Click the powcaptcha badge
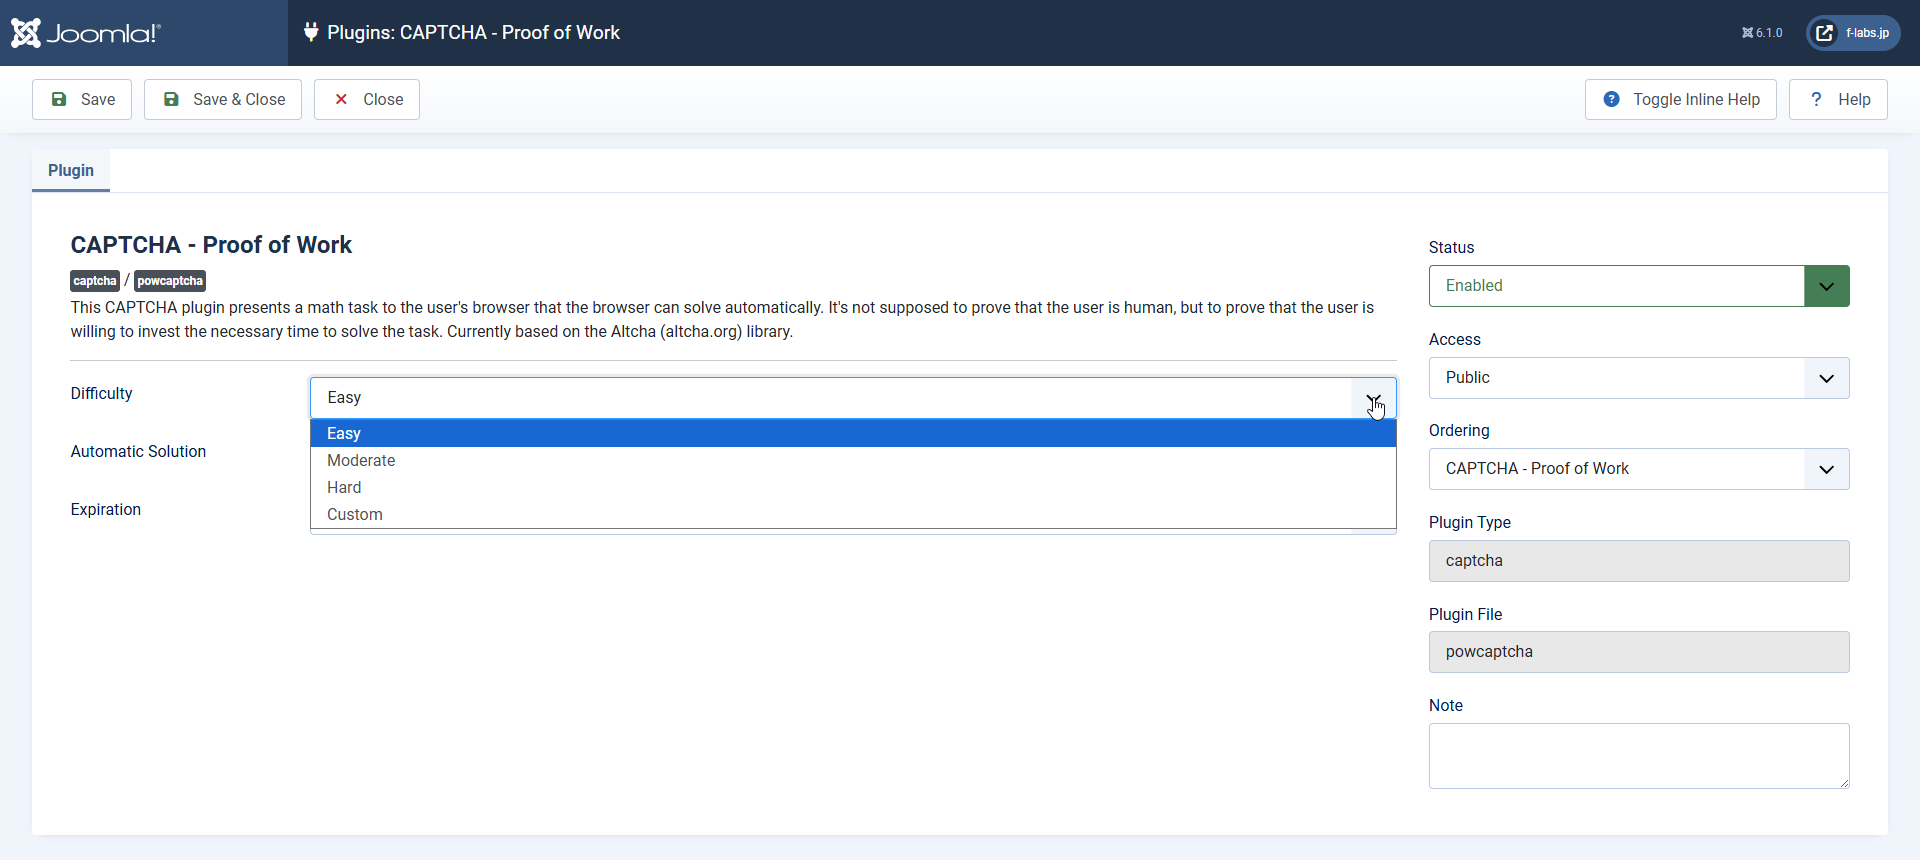 pyautogui.click(x=170, y=281)
